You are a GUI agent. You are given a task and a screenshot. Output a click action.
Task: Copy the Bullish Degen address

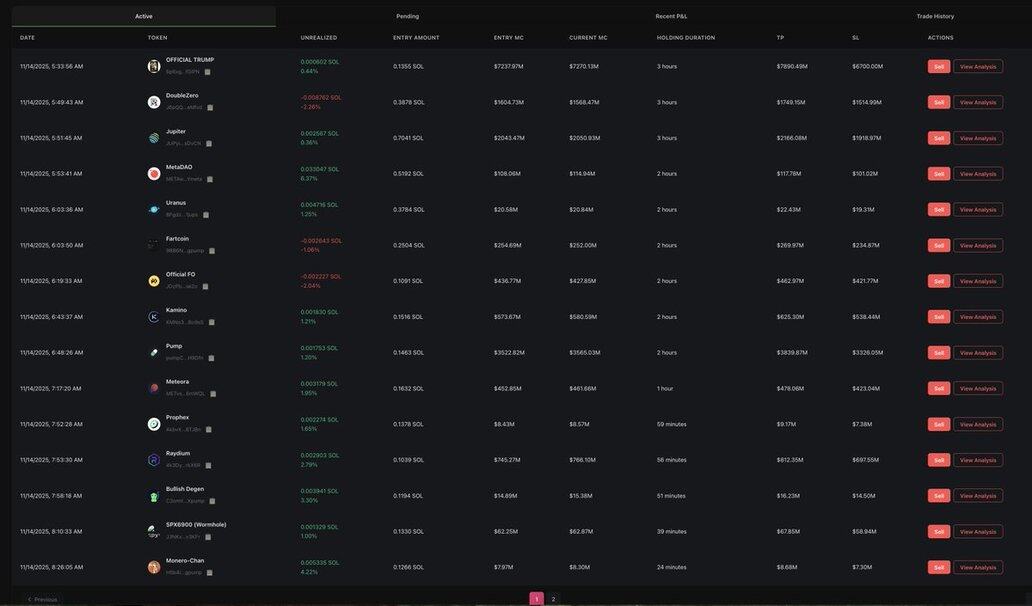211,501
